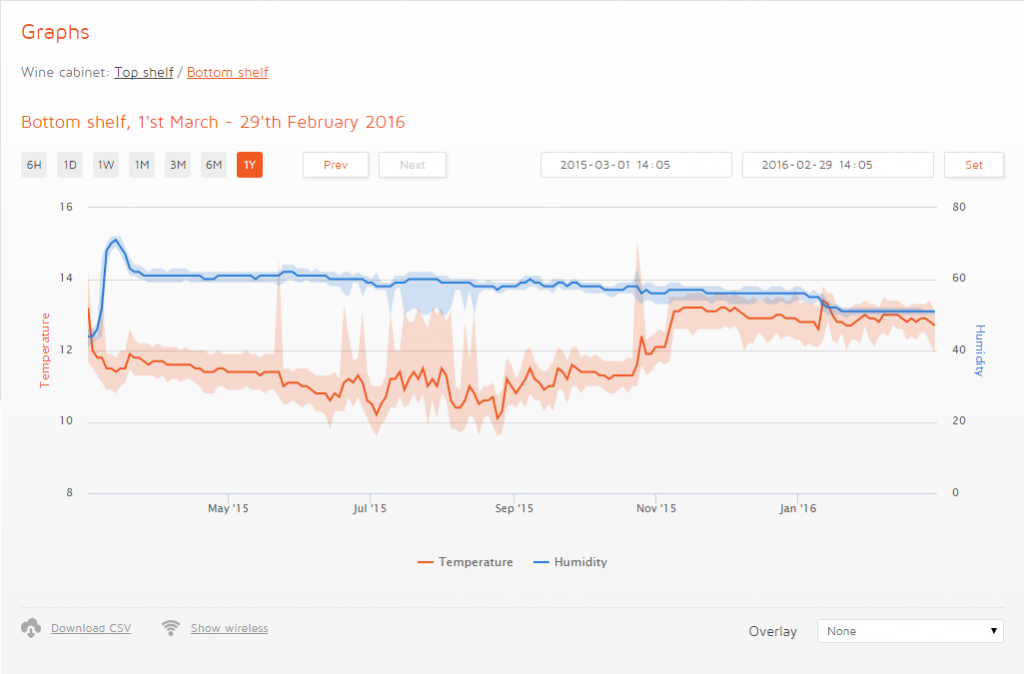Click the vertical Humidity axis title
The width and height of the screenshot is (1024, 674).
pos(980,351)
